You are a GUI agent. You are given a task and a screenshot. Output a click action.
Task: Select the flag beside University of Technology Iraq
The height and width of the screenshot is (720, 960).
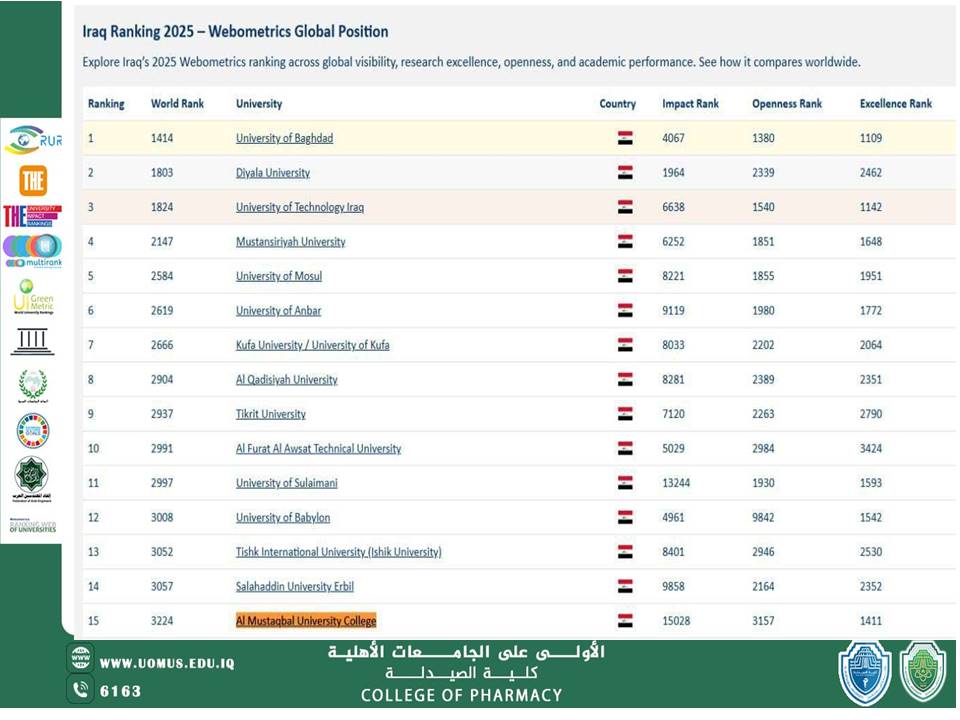click(x=624, y=207)
